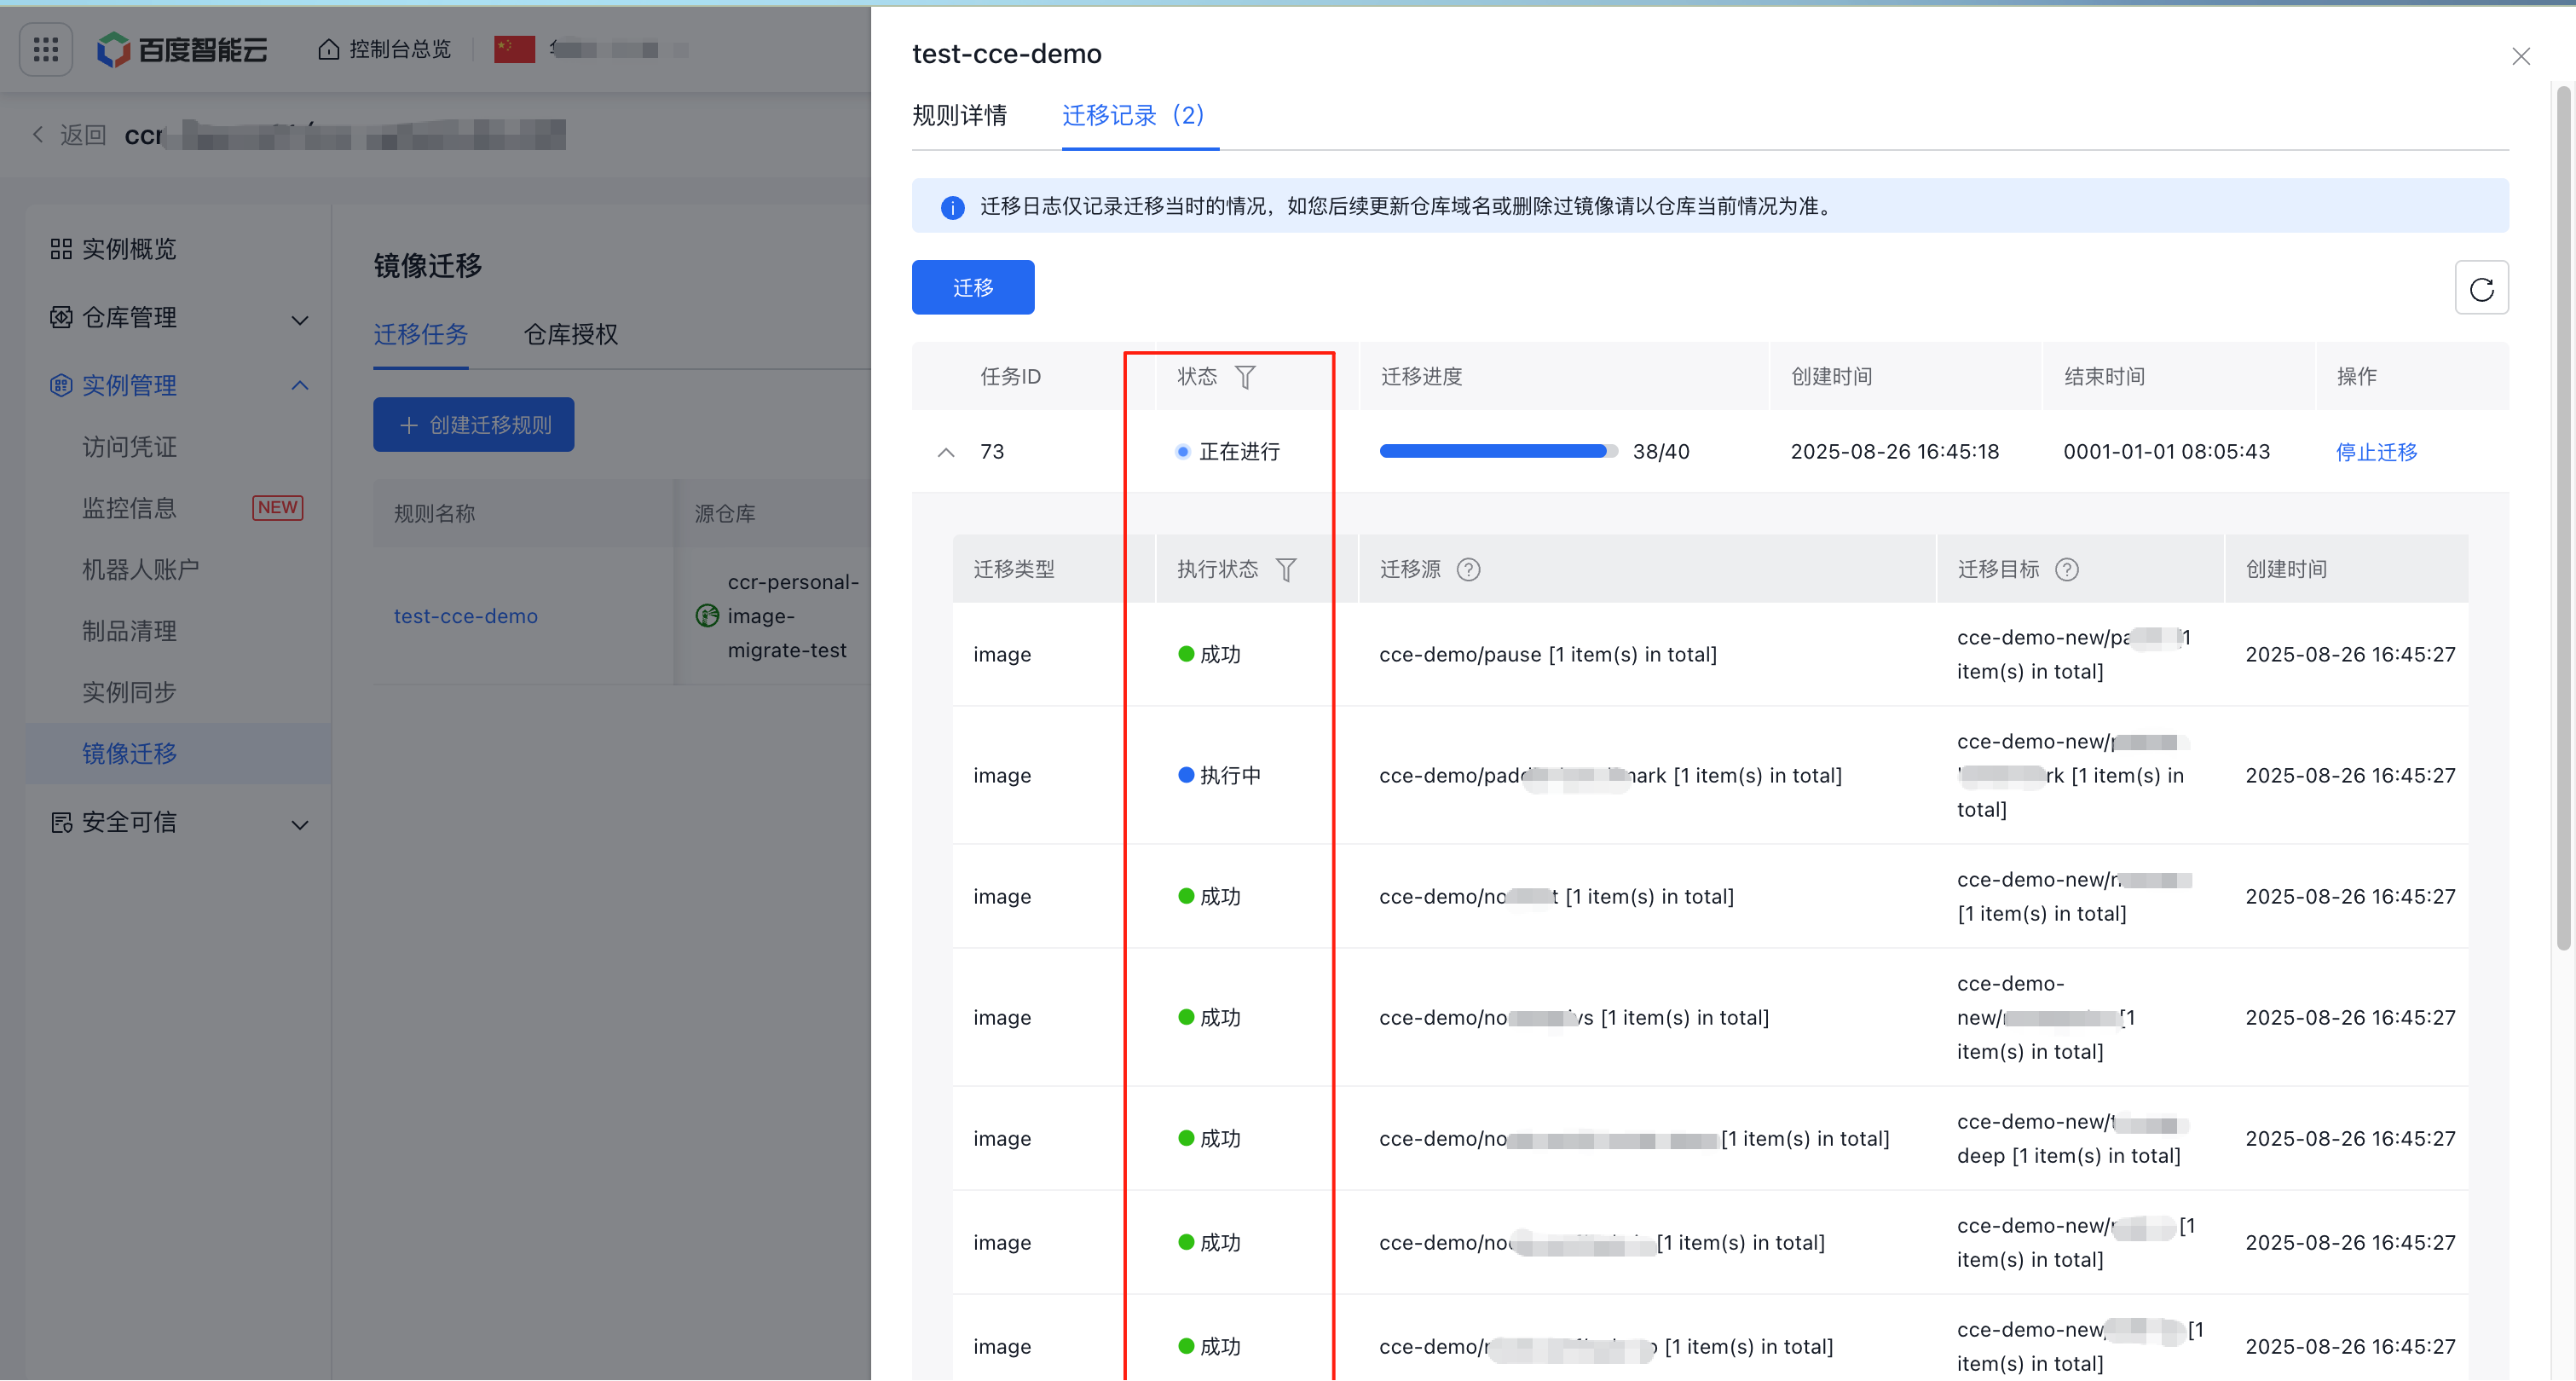The height and width of the screenshot is (1381, 2576).
Task: Open the 迁移任务 tab
Action: [x=421, y=334]
